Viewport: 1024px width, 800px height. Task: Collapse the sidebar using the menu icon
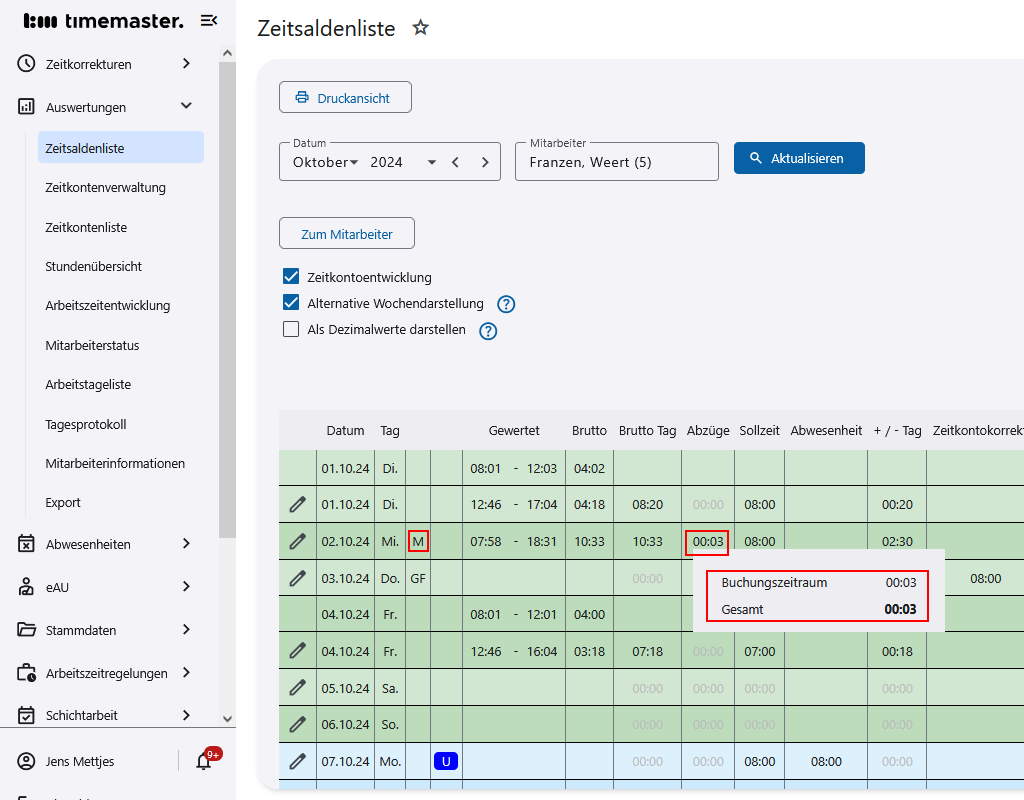coord(208,20)
